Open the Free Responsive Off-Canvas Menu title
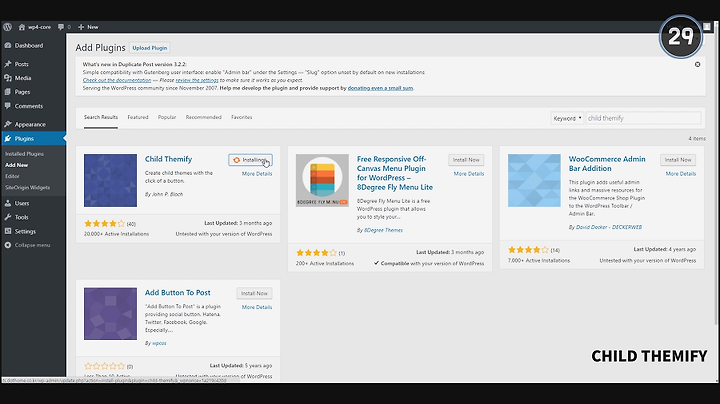Image resolution: width=720 pixels, height=404 pixels. (394, 173)
